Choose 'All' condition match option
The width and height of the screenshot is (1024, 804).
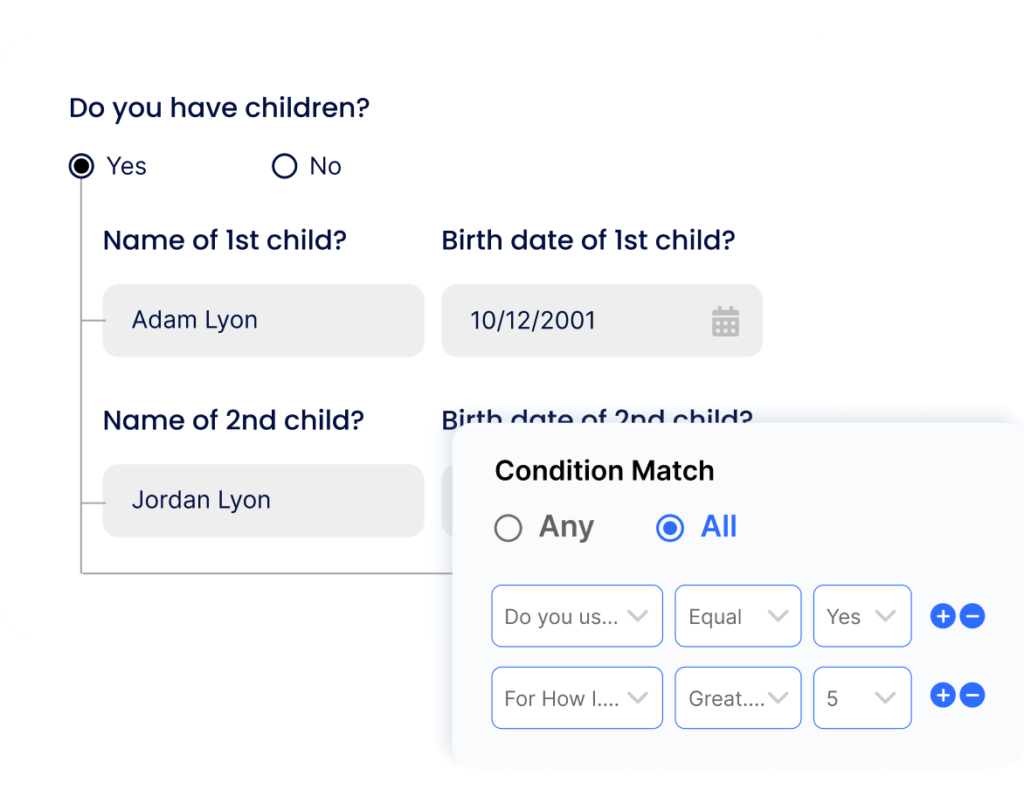pyautogui.click(x=669, y=528)
